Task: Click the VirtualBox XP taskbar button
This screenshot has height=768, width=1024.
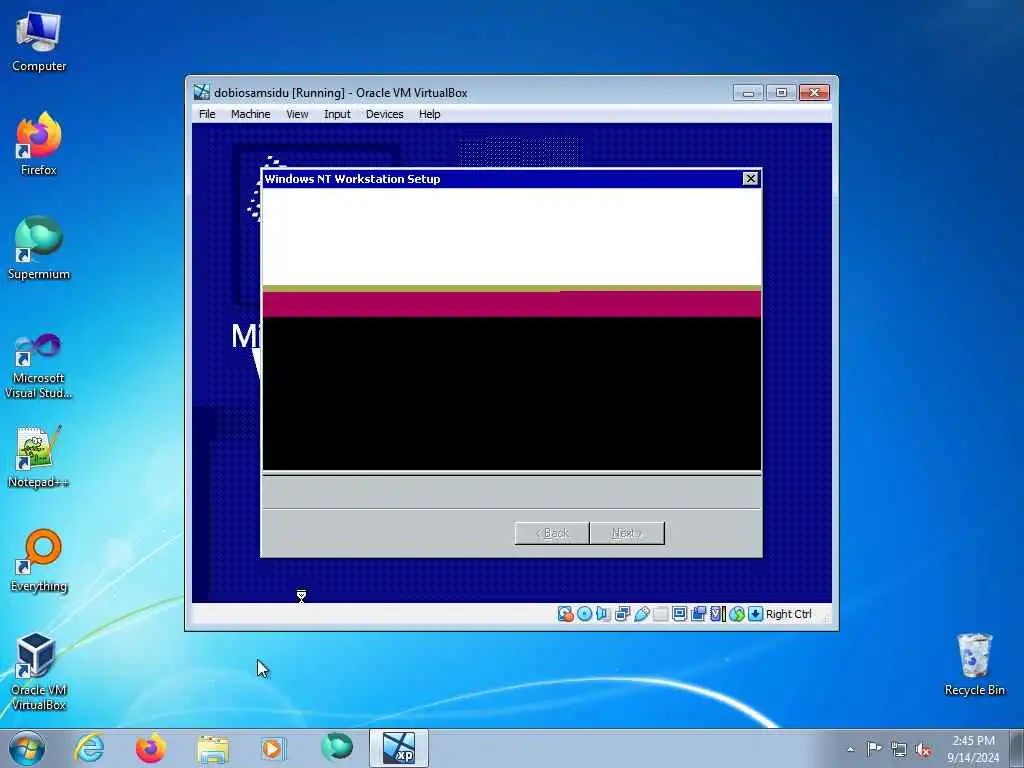Action: click(x=398, y=748)
